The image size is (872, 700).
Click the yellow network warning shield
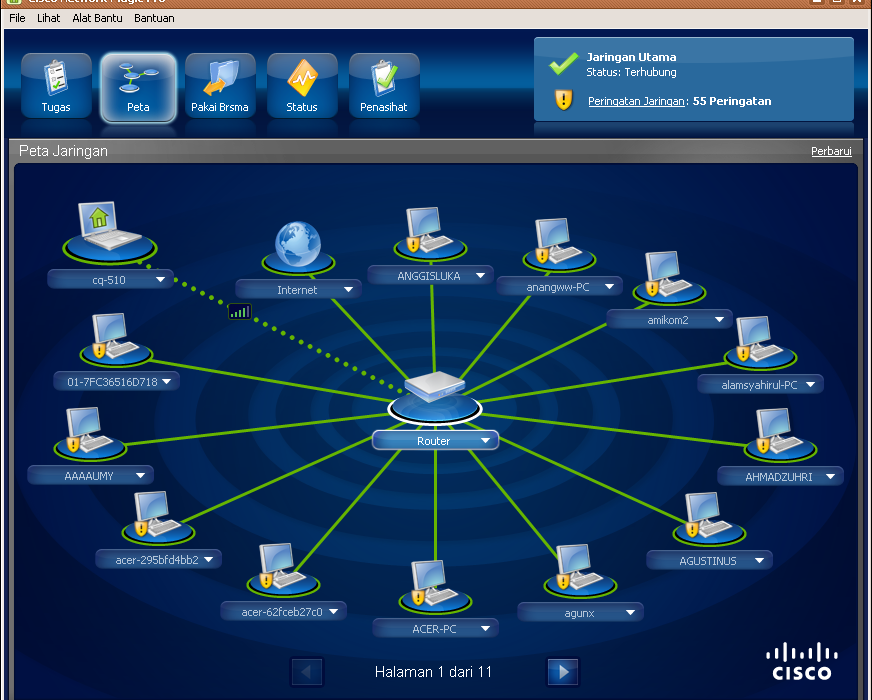tap(563, 100)
